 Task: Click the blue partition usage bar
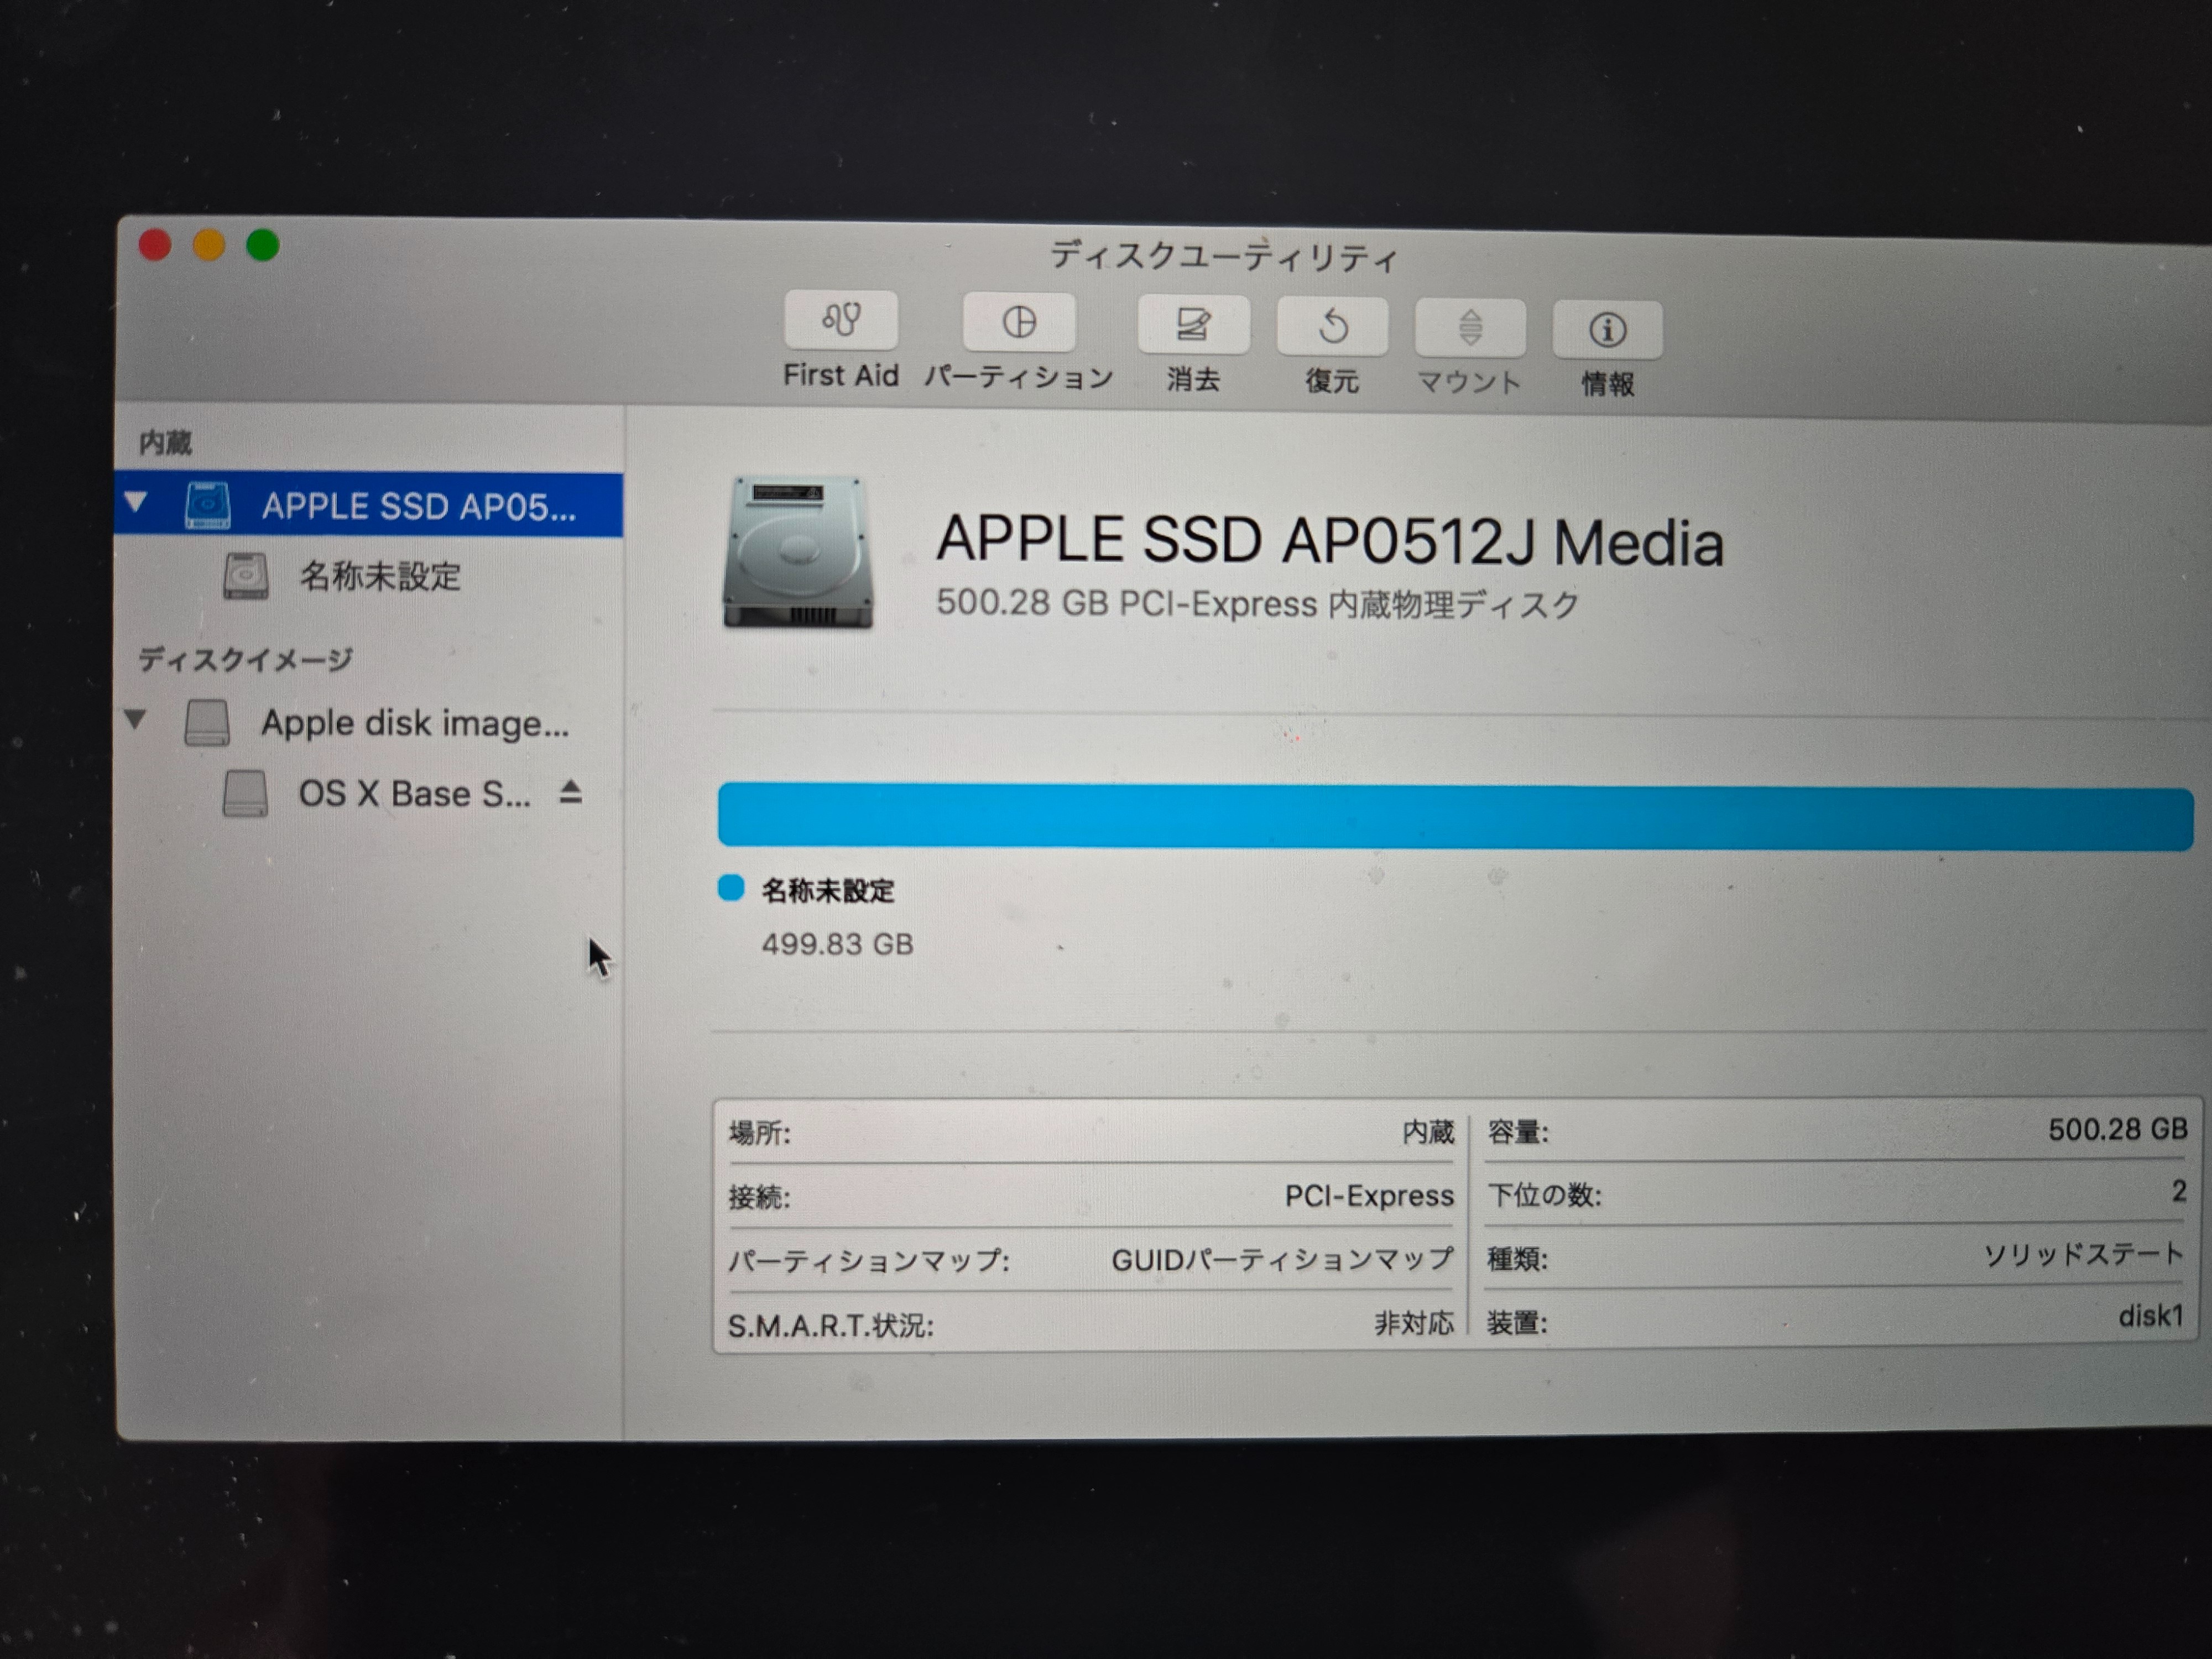tap(1454, 817)
